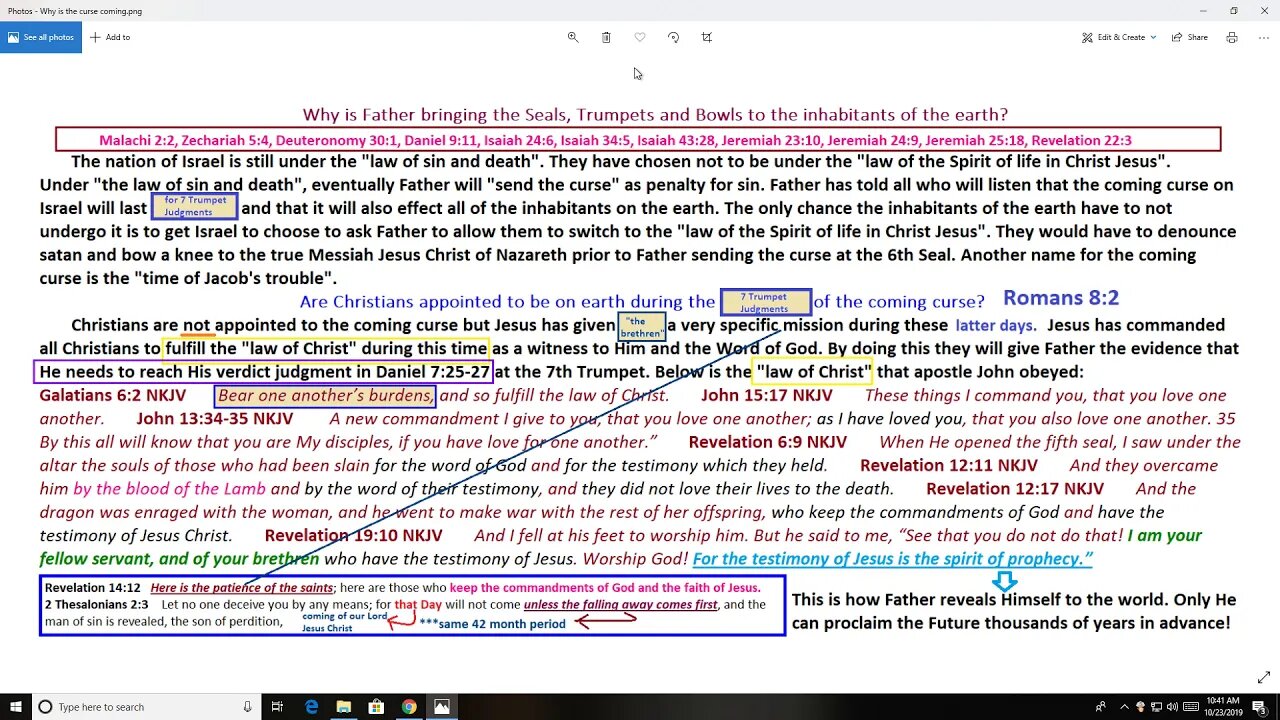Activate the Cortana microphone icon
This screenshot has height=720, width=1280.
247,707
